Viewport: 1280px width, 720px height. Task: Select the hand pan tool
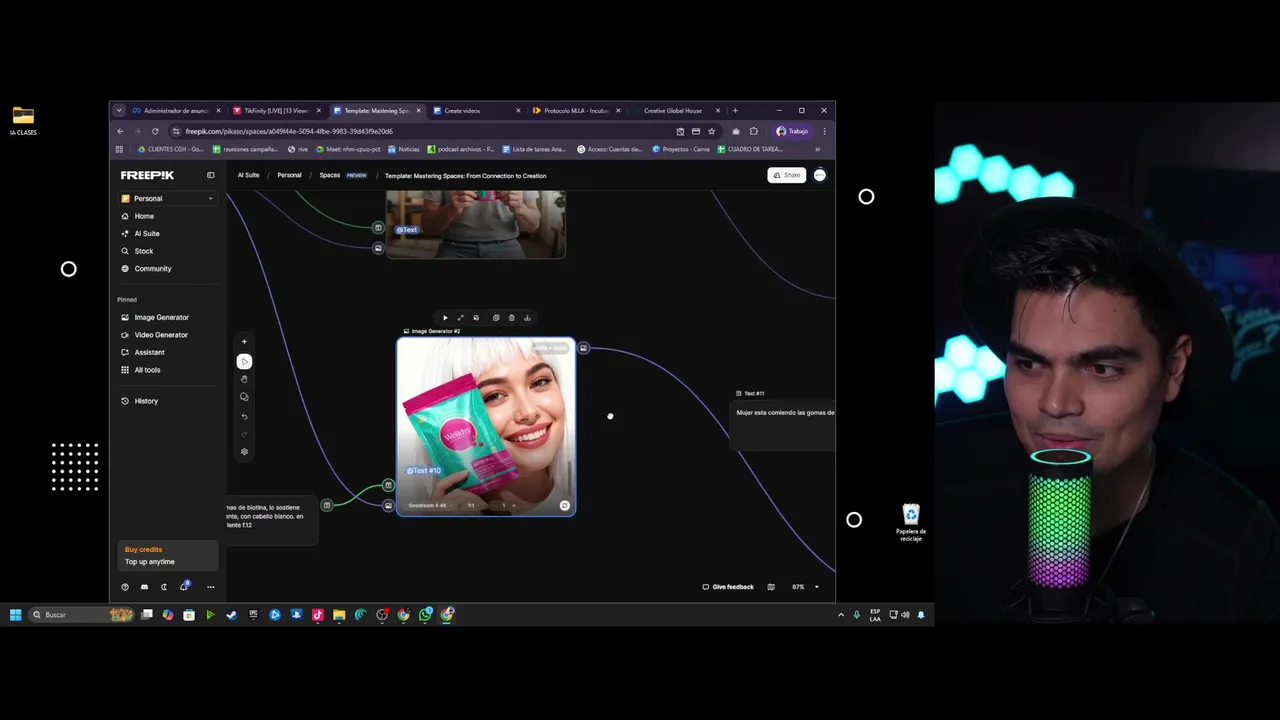[x=244, y=379]
